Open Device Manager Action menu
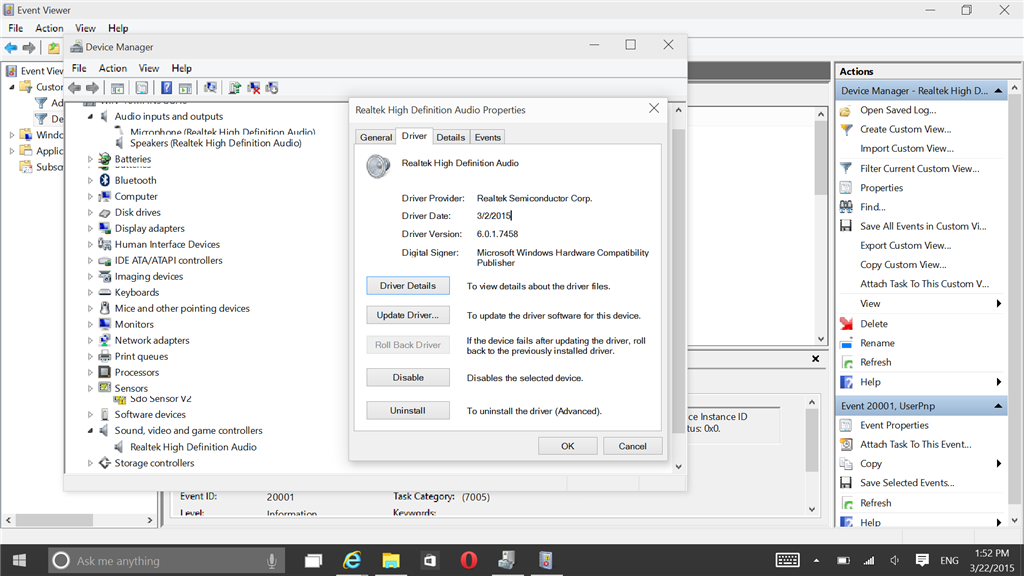Viewport: 1024px width, 576px height. click(113, 68)
